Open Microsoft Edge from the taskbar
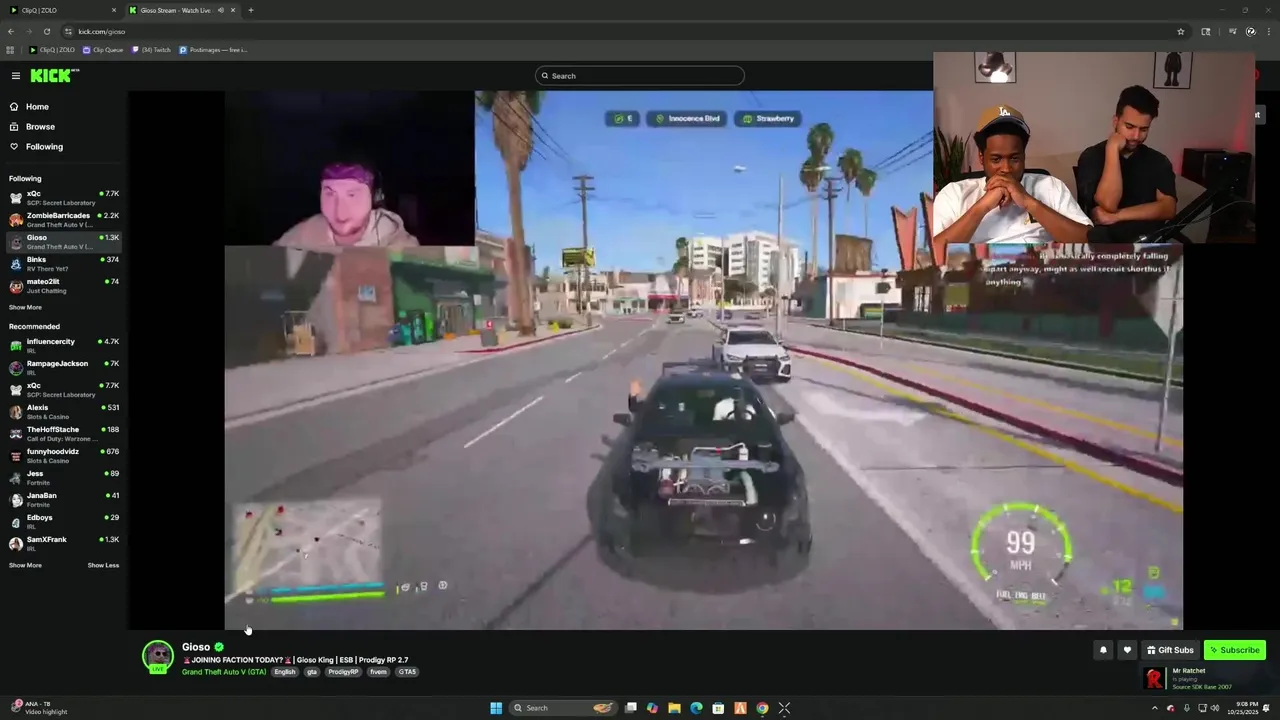Image resolution: width=1280 pixels, height=720 pixels. (x=696, y=708)
